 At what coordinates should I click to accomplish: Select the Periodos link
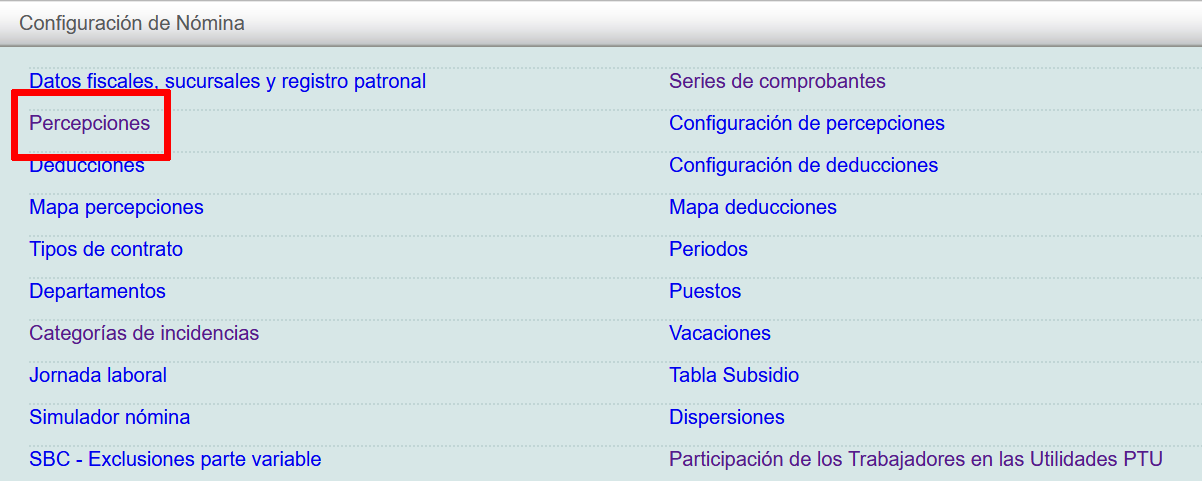pyautogui.click(x=708, y=249)
